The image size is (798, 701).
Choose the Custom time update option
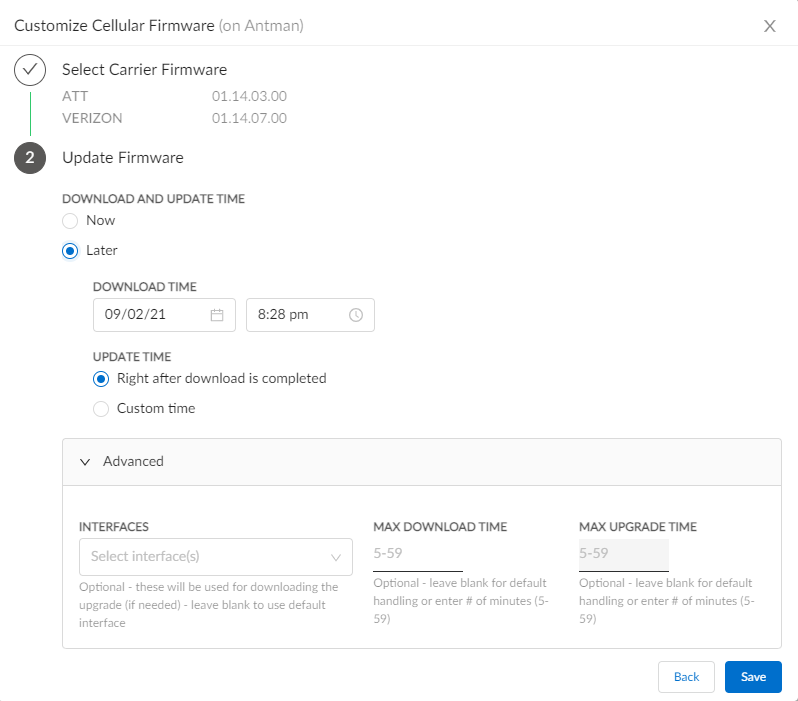tap(101, 409)
